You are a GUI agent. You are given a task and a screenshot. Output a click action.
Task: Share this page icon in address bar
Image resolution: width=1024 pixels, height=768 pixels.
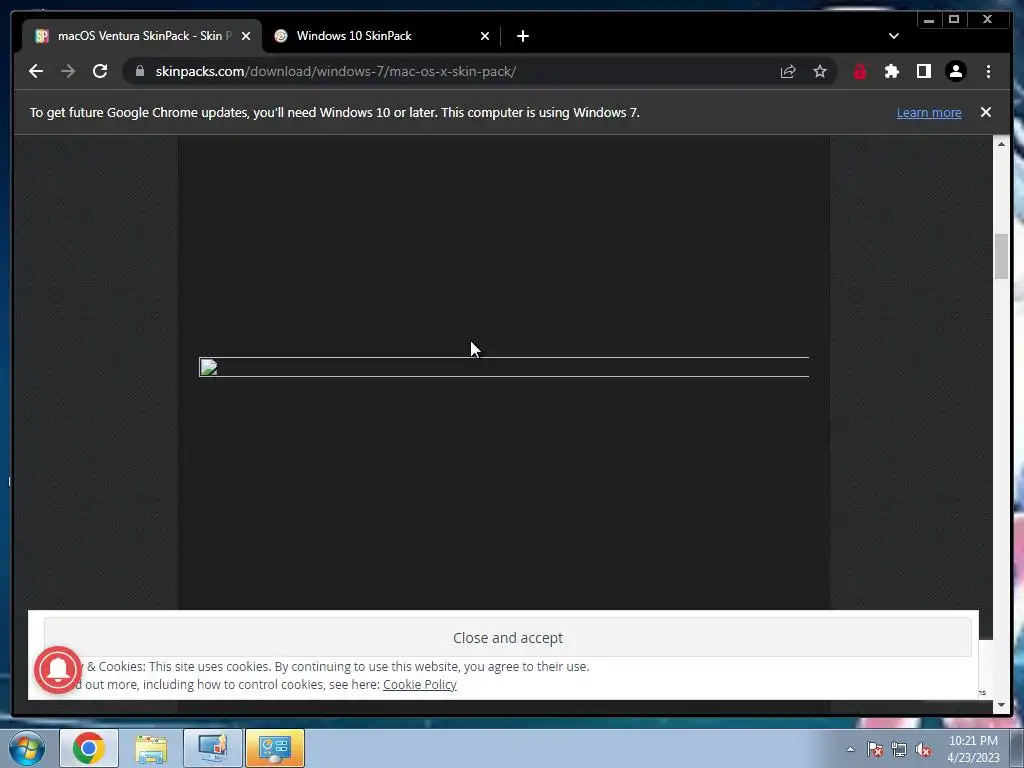point(788,71)
